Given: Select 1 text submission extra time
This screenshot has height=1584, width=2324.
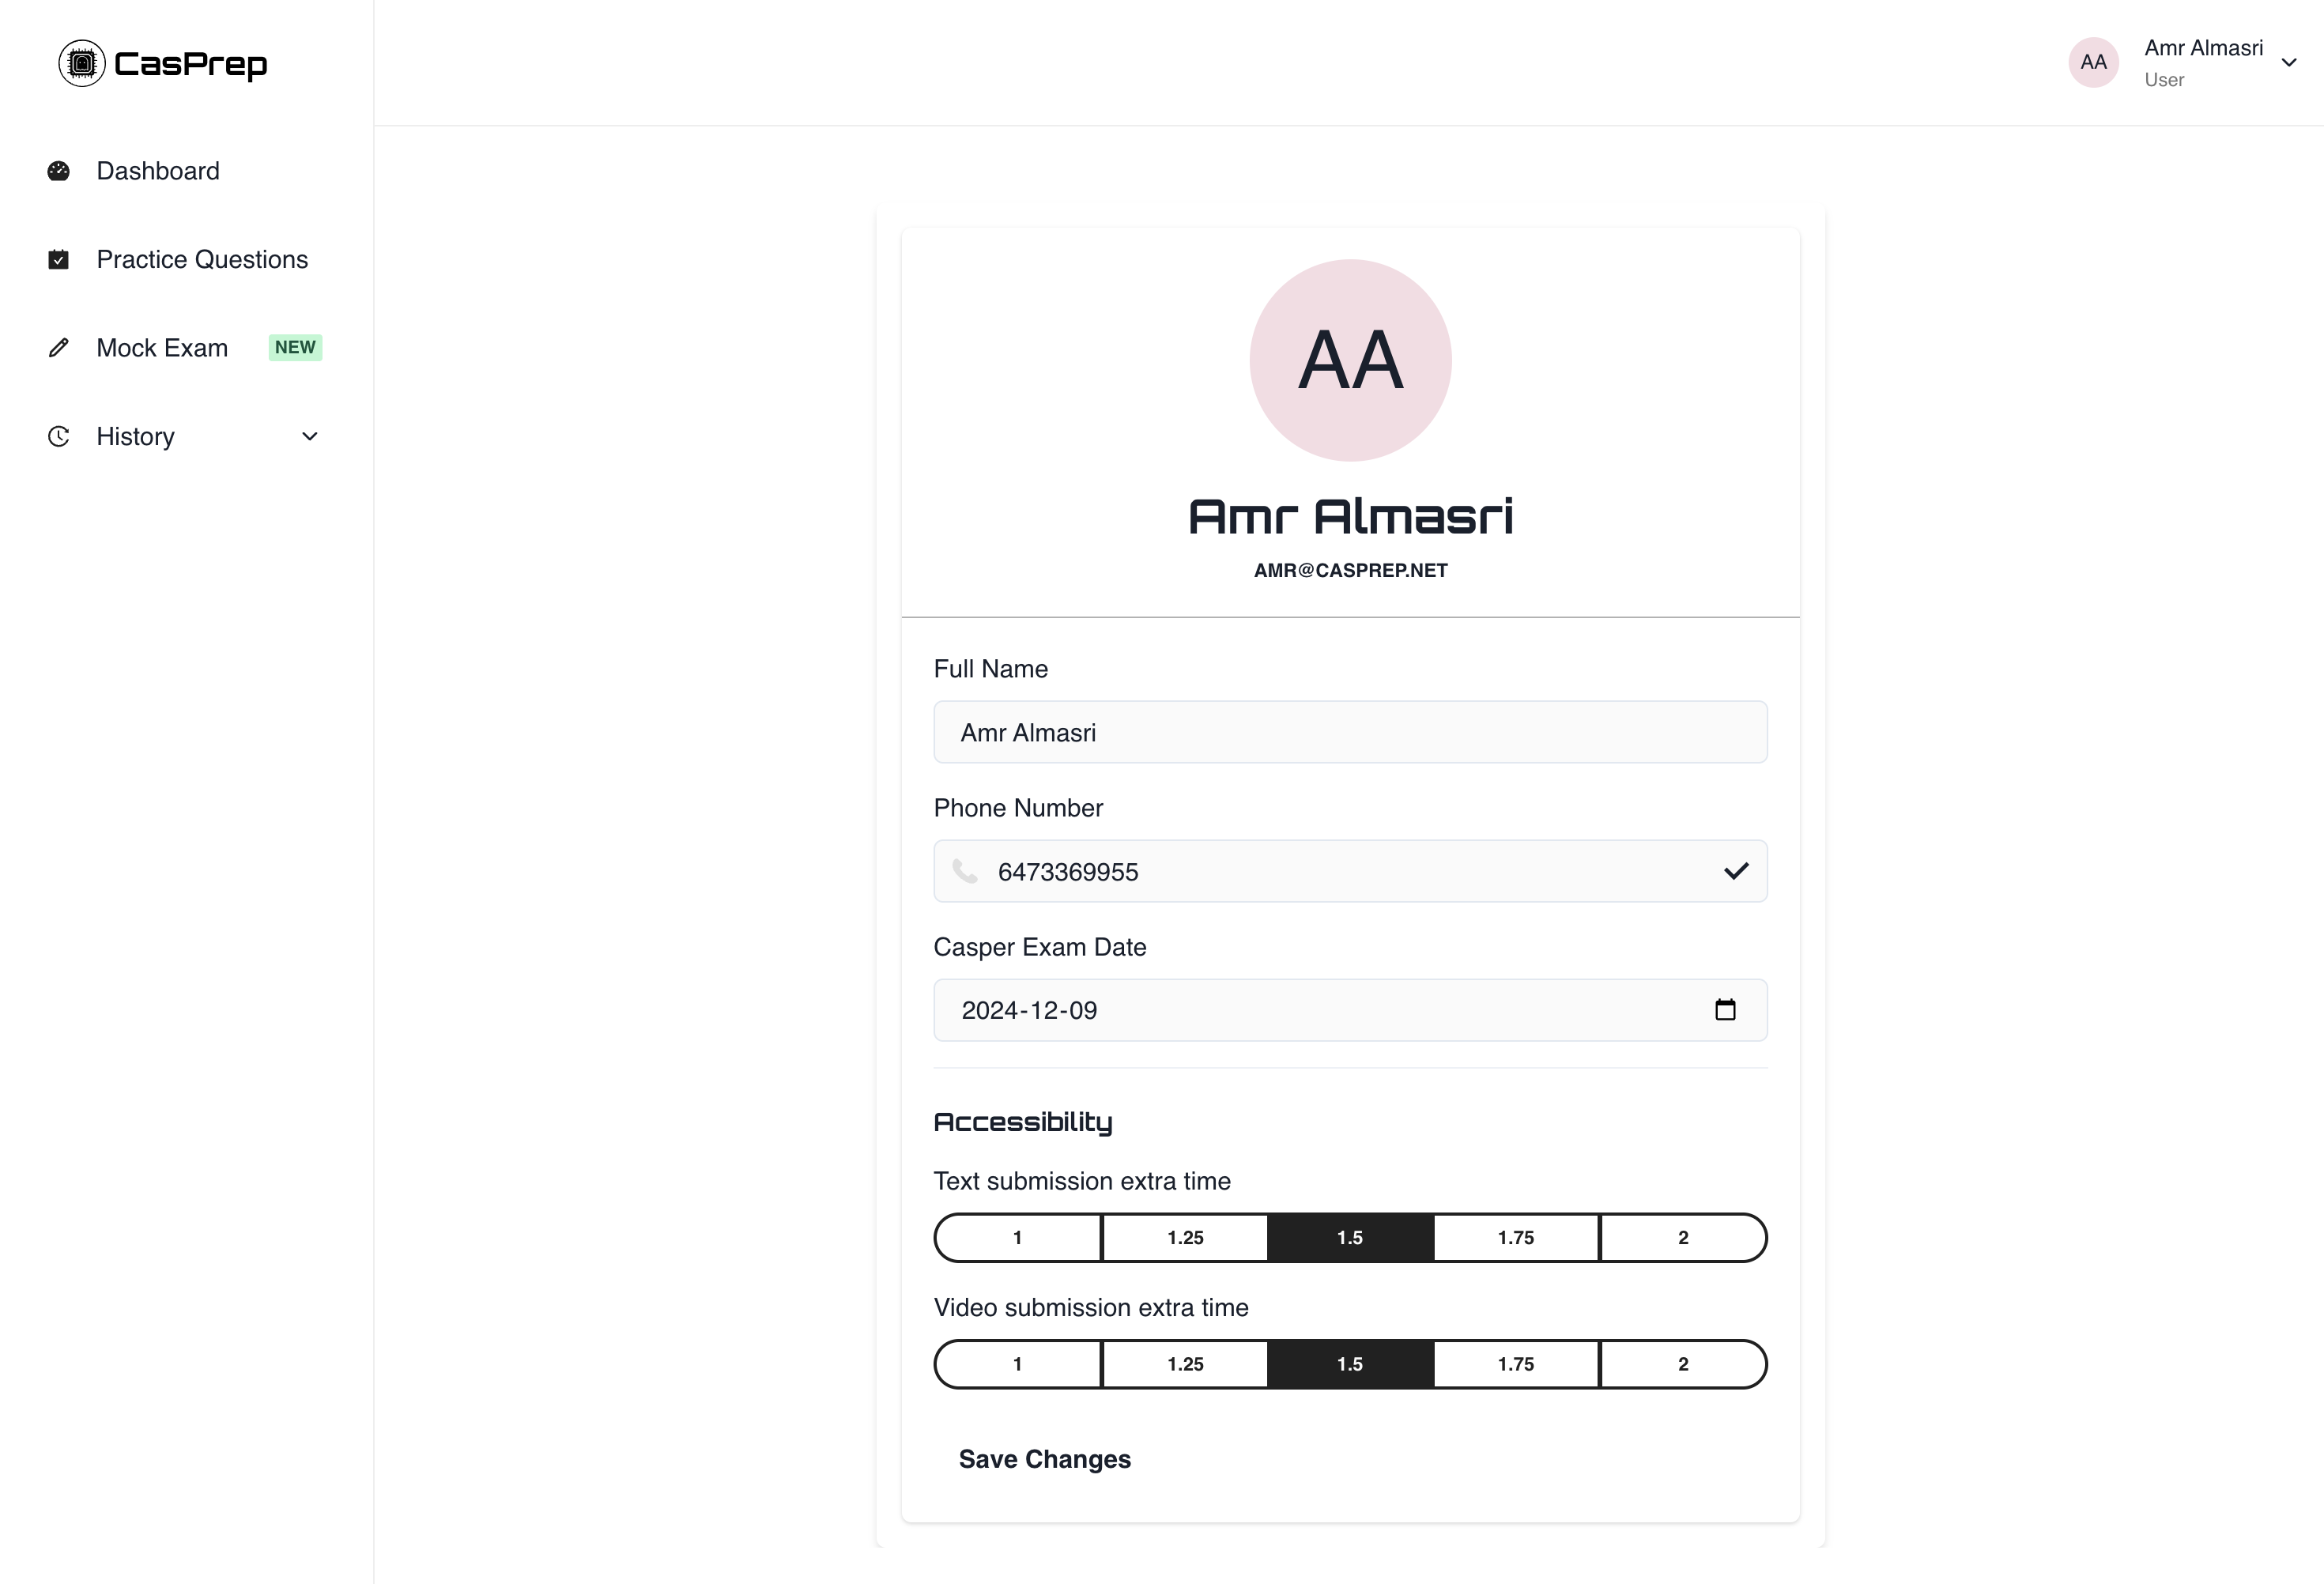Looking at the screenshot, I should point(1017,1237).
